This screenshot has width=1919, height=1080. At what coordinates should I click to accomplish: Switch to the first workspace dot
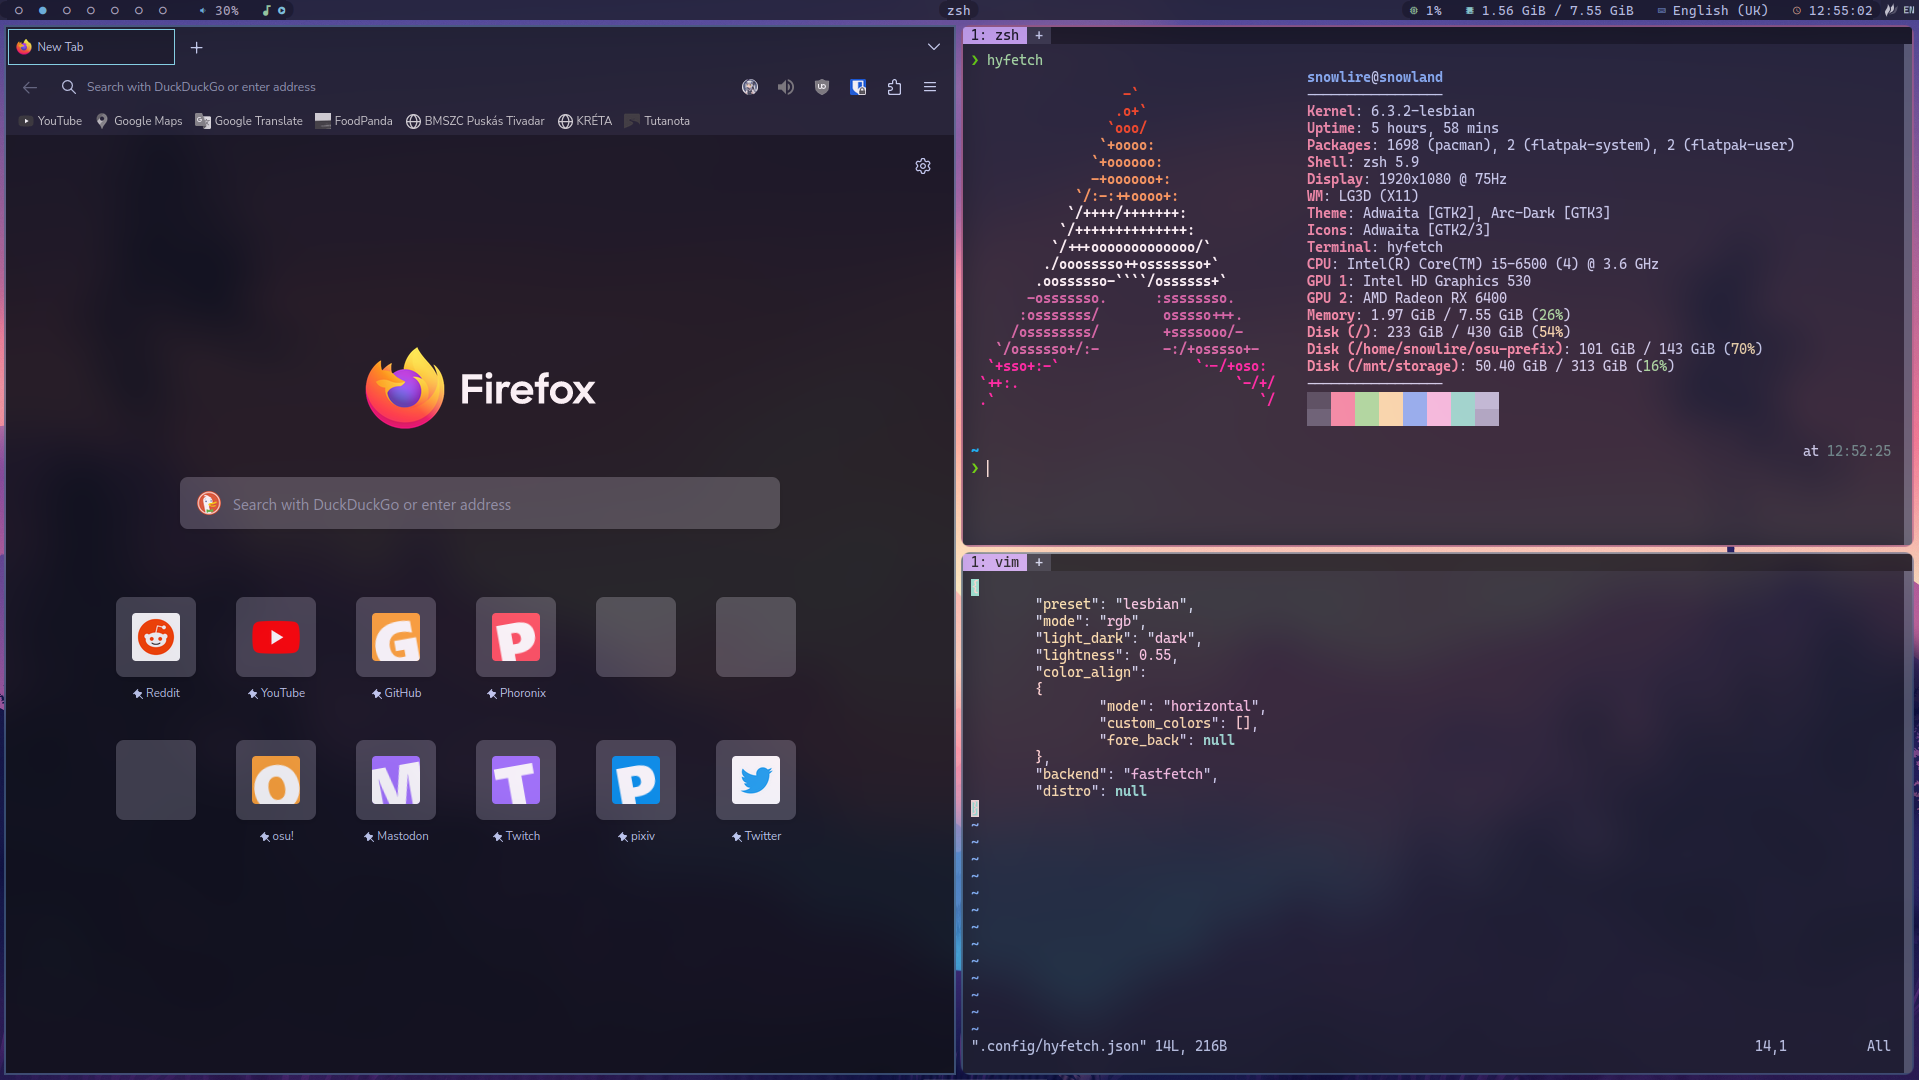(x=18, y=10)
